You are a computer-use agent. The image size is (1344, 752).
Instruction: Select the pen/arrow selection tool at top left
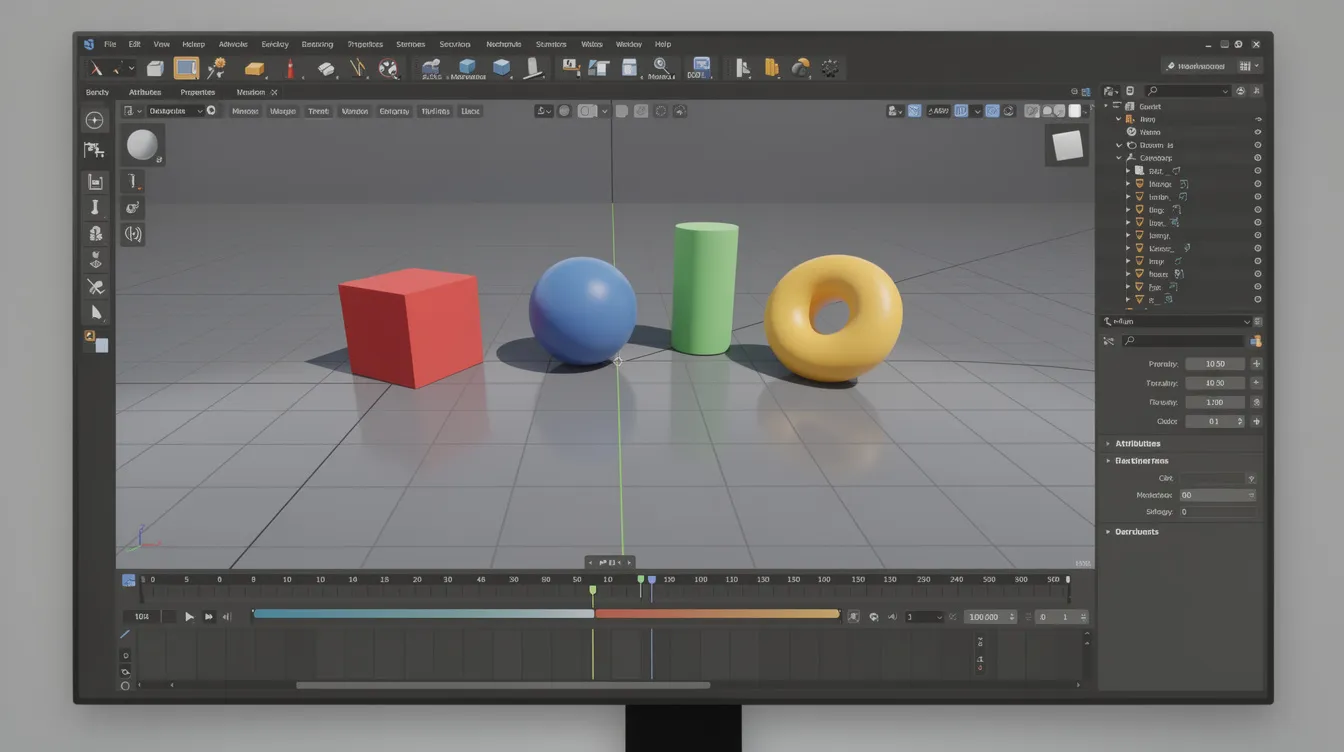(97, 67)
